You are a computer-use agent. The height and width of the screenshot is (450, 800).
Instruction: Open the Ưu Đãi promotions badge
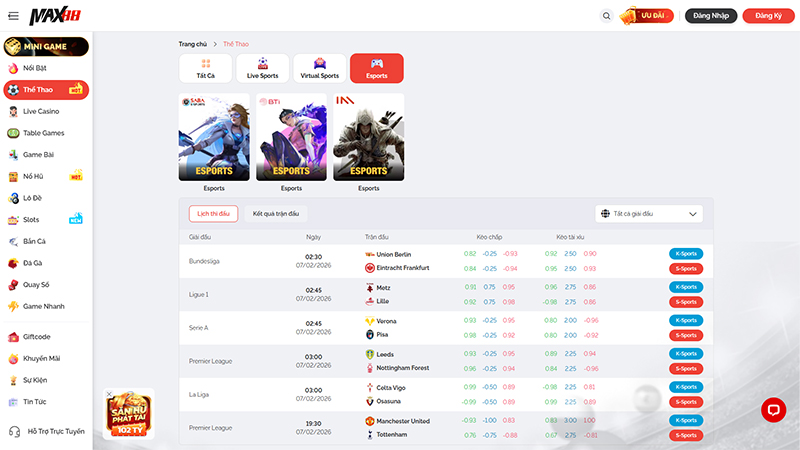[646, 16]
